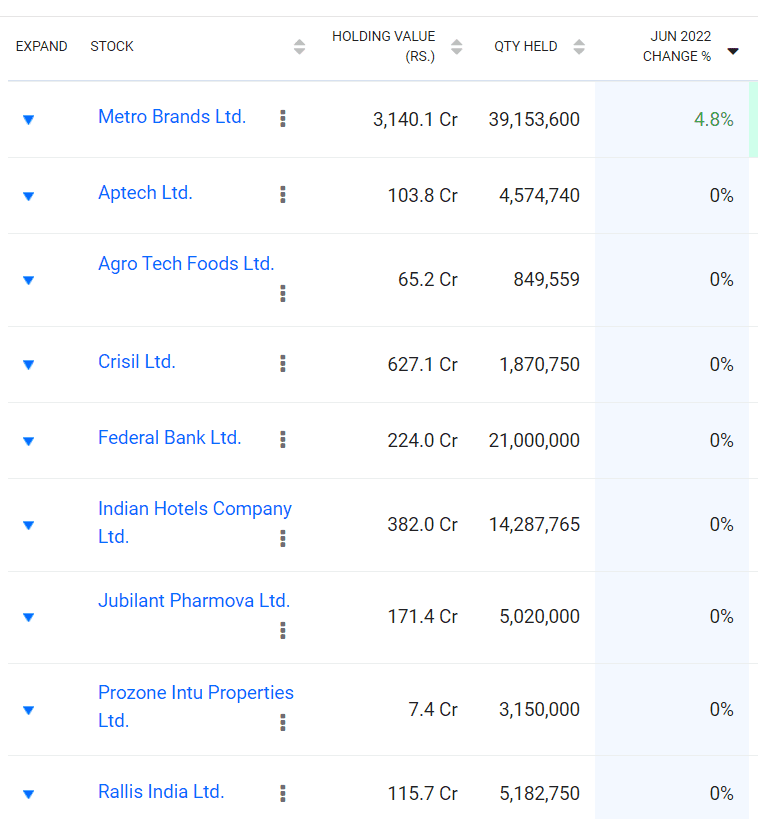Select the 3,150,000 quantity cell
The width and height of the screenshot is (758, 819).
540,710
